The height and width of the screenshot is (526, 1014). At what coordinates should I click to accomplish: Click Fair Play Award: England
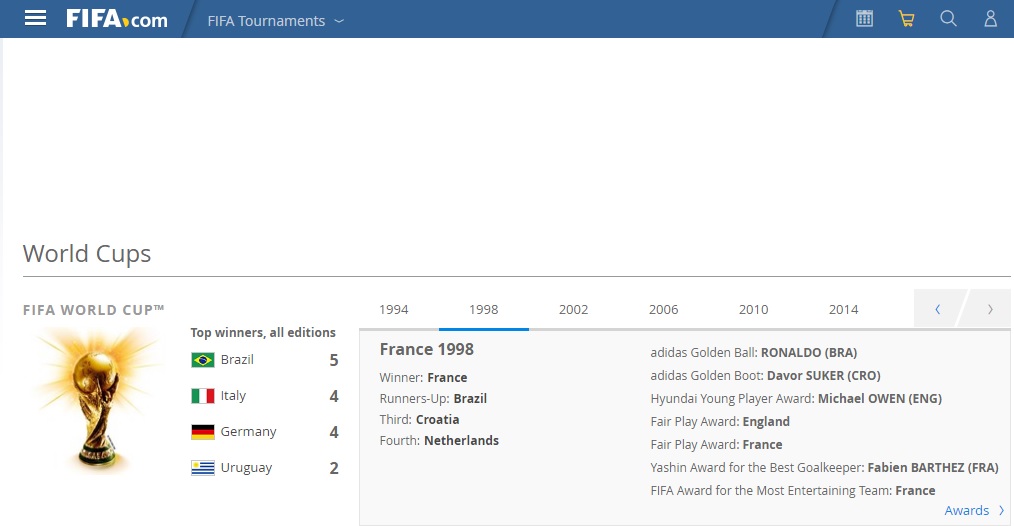720,422
